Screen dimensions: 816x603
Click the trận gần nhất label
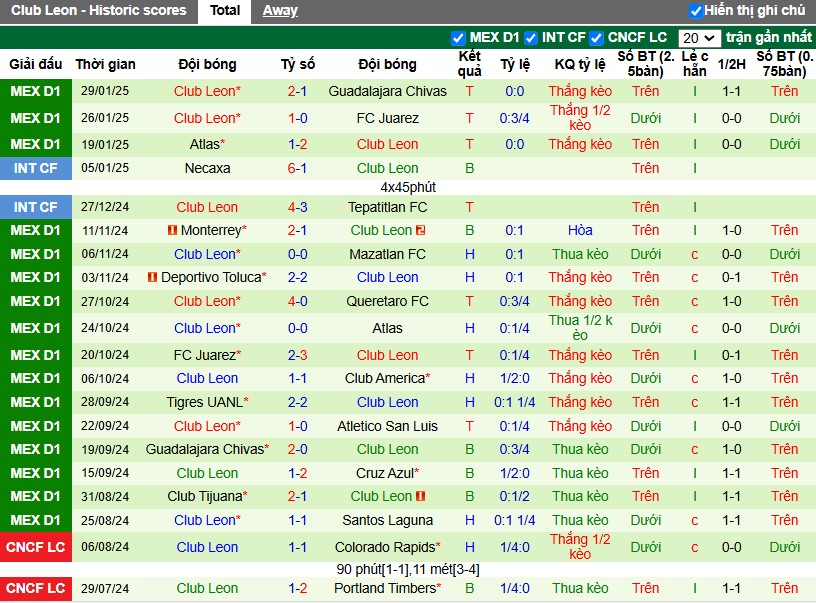768,37
